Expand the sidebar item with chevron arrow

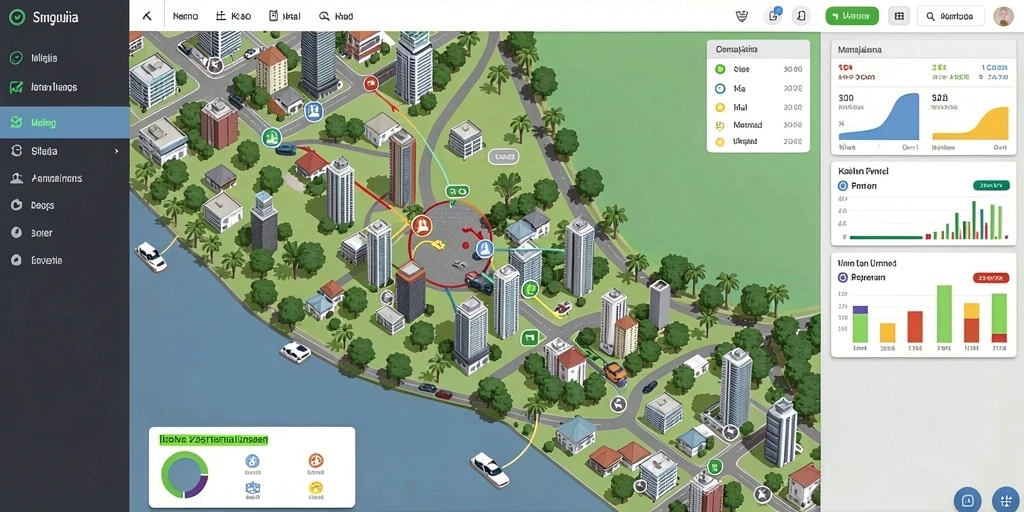point(64,151)
